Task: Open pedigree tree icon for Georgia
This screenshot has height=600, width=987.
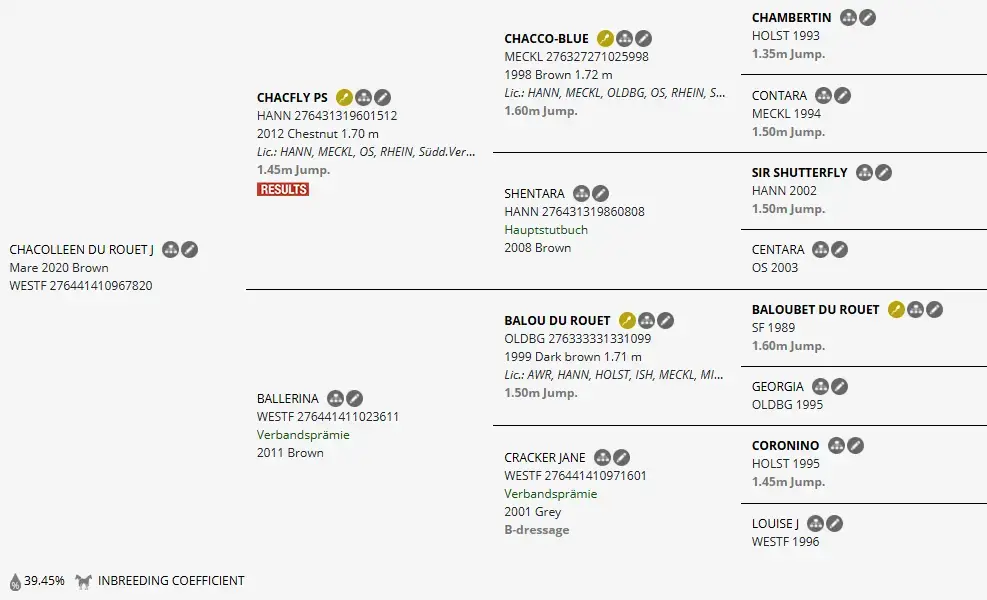Action: click(820, 387)
